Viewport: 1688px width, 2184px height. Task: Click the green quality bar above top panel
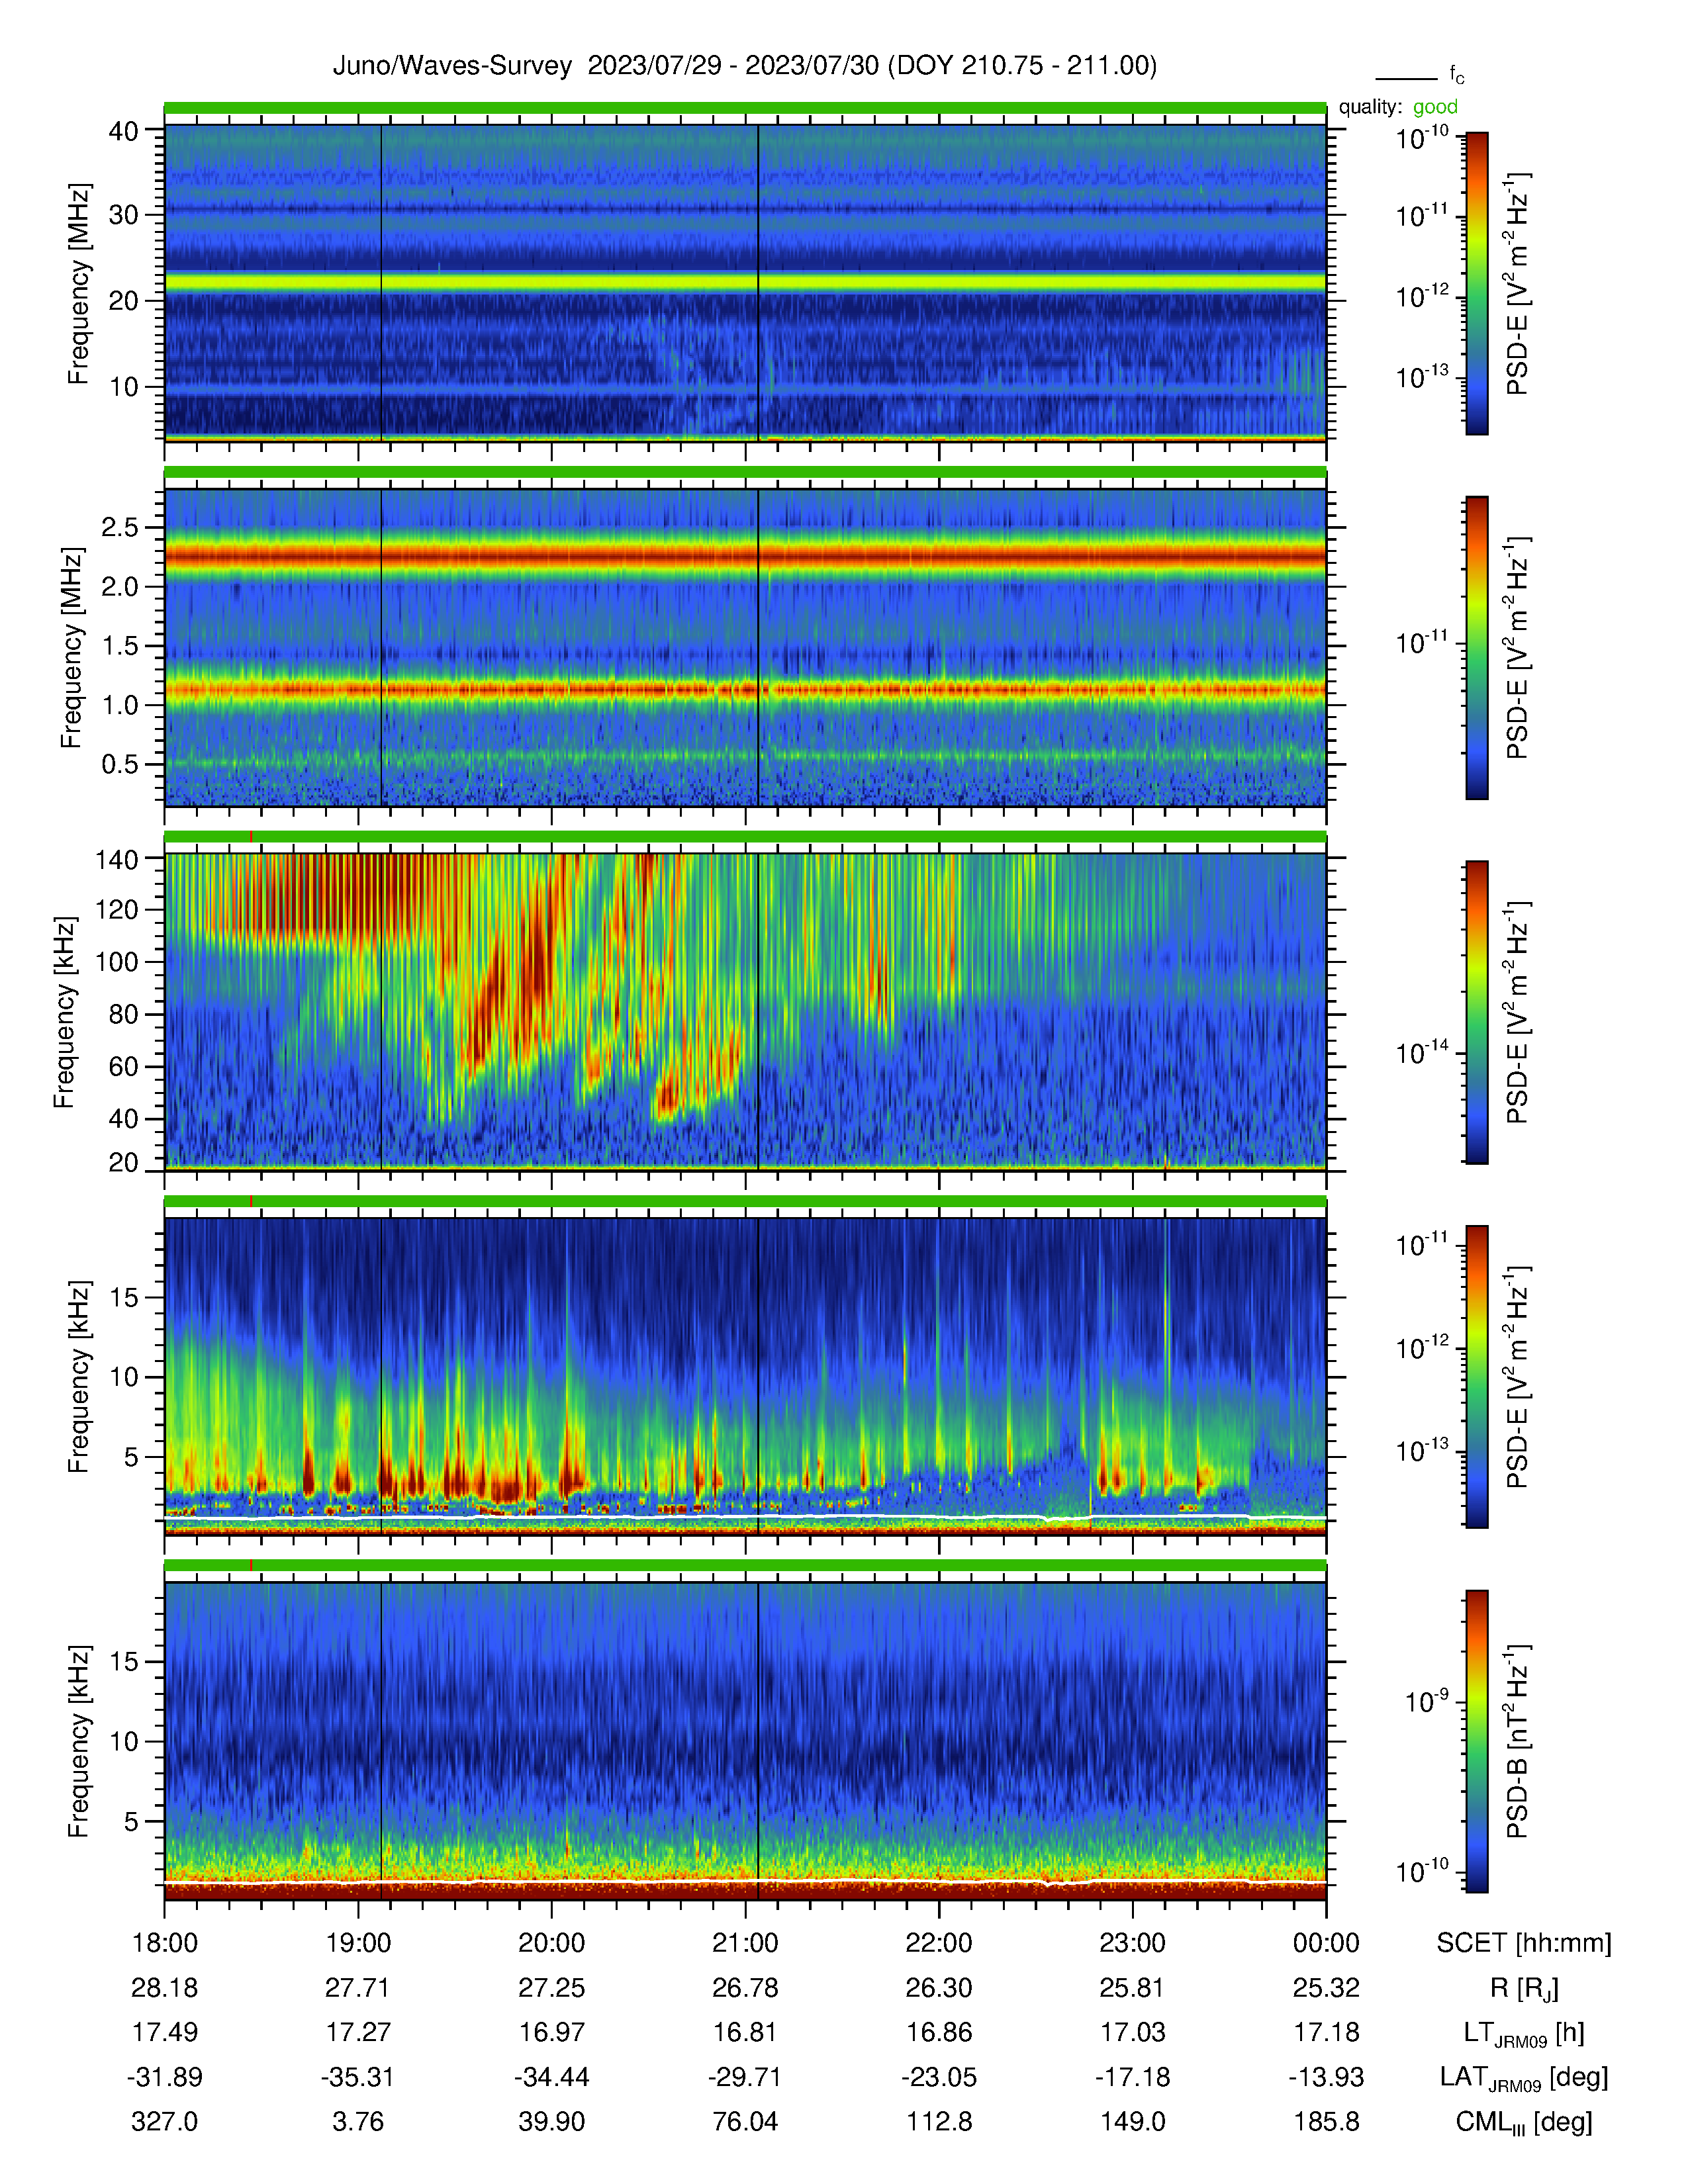[745, 108]
